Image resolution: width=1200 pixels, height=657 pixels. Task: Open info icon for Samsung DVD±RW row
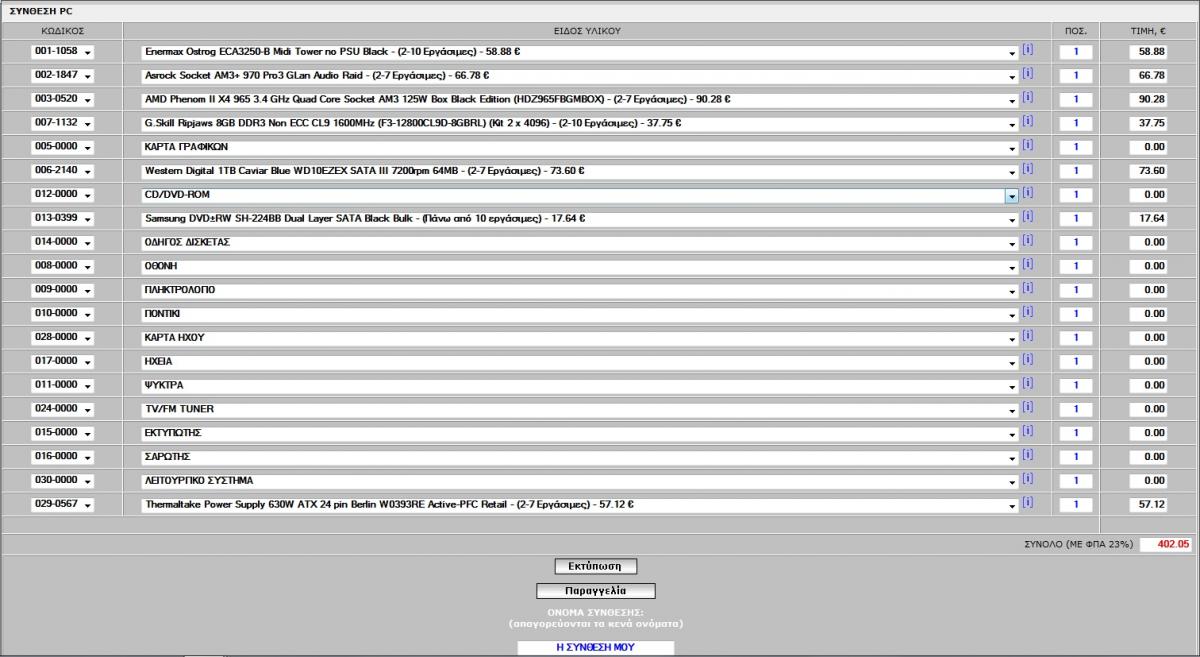pos(1028,216)
